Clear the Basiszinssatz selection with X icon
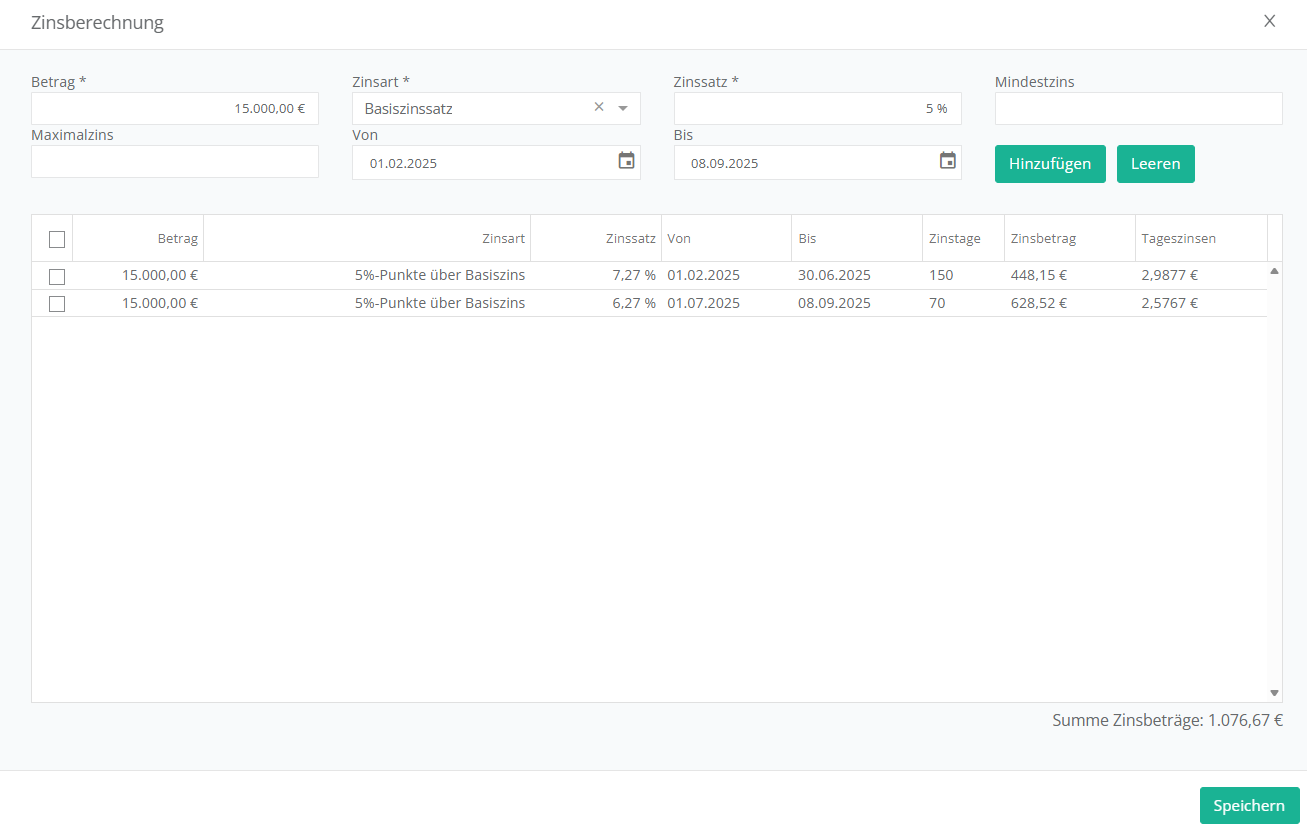1307x833 pixels. click(x=599, y=107)
